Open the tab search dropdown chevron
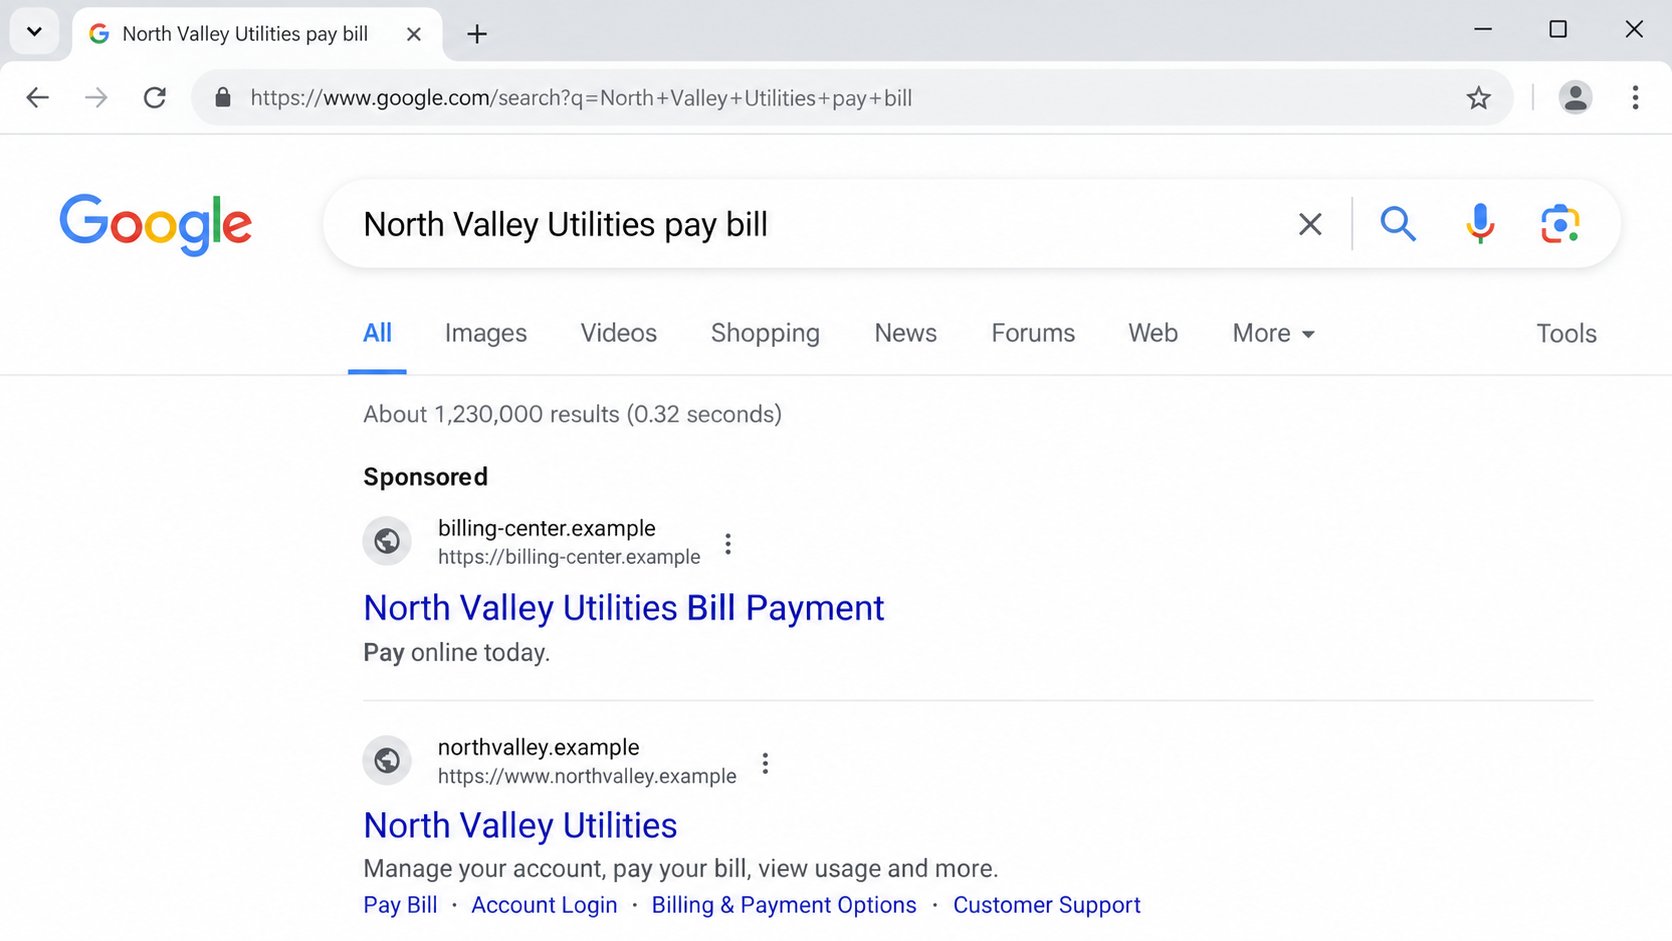Viewport: 1672px width, 941px height. pos(34,32)
